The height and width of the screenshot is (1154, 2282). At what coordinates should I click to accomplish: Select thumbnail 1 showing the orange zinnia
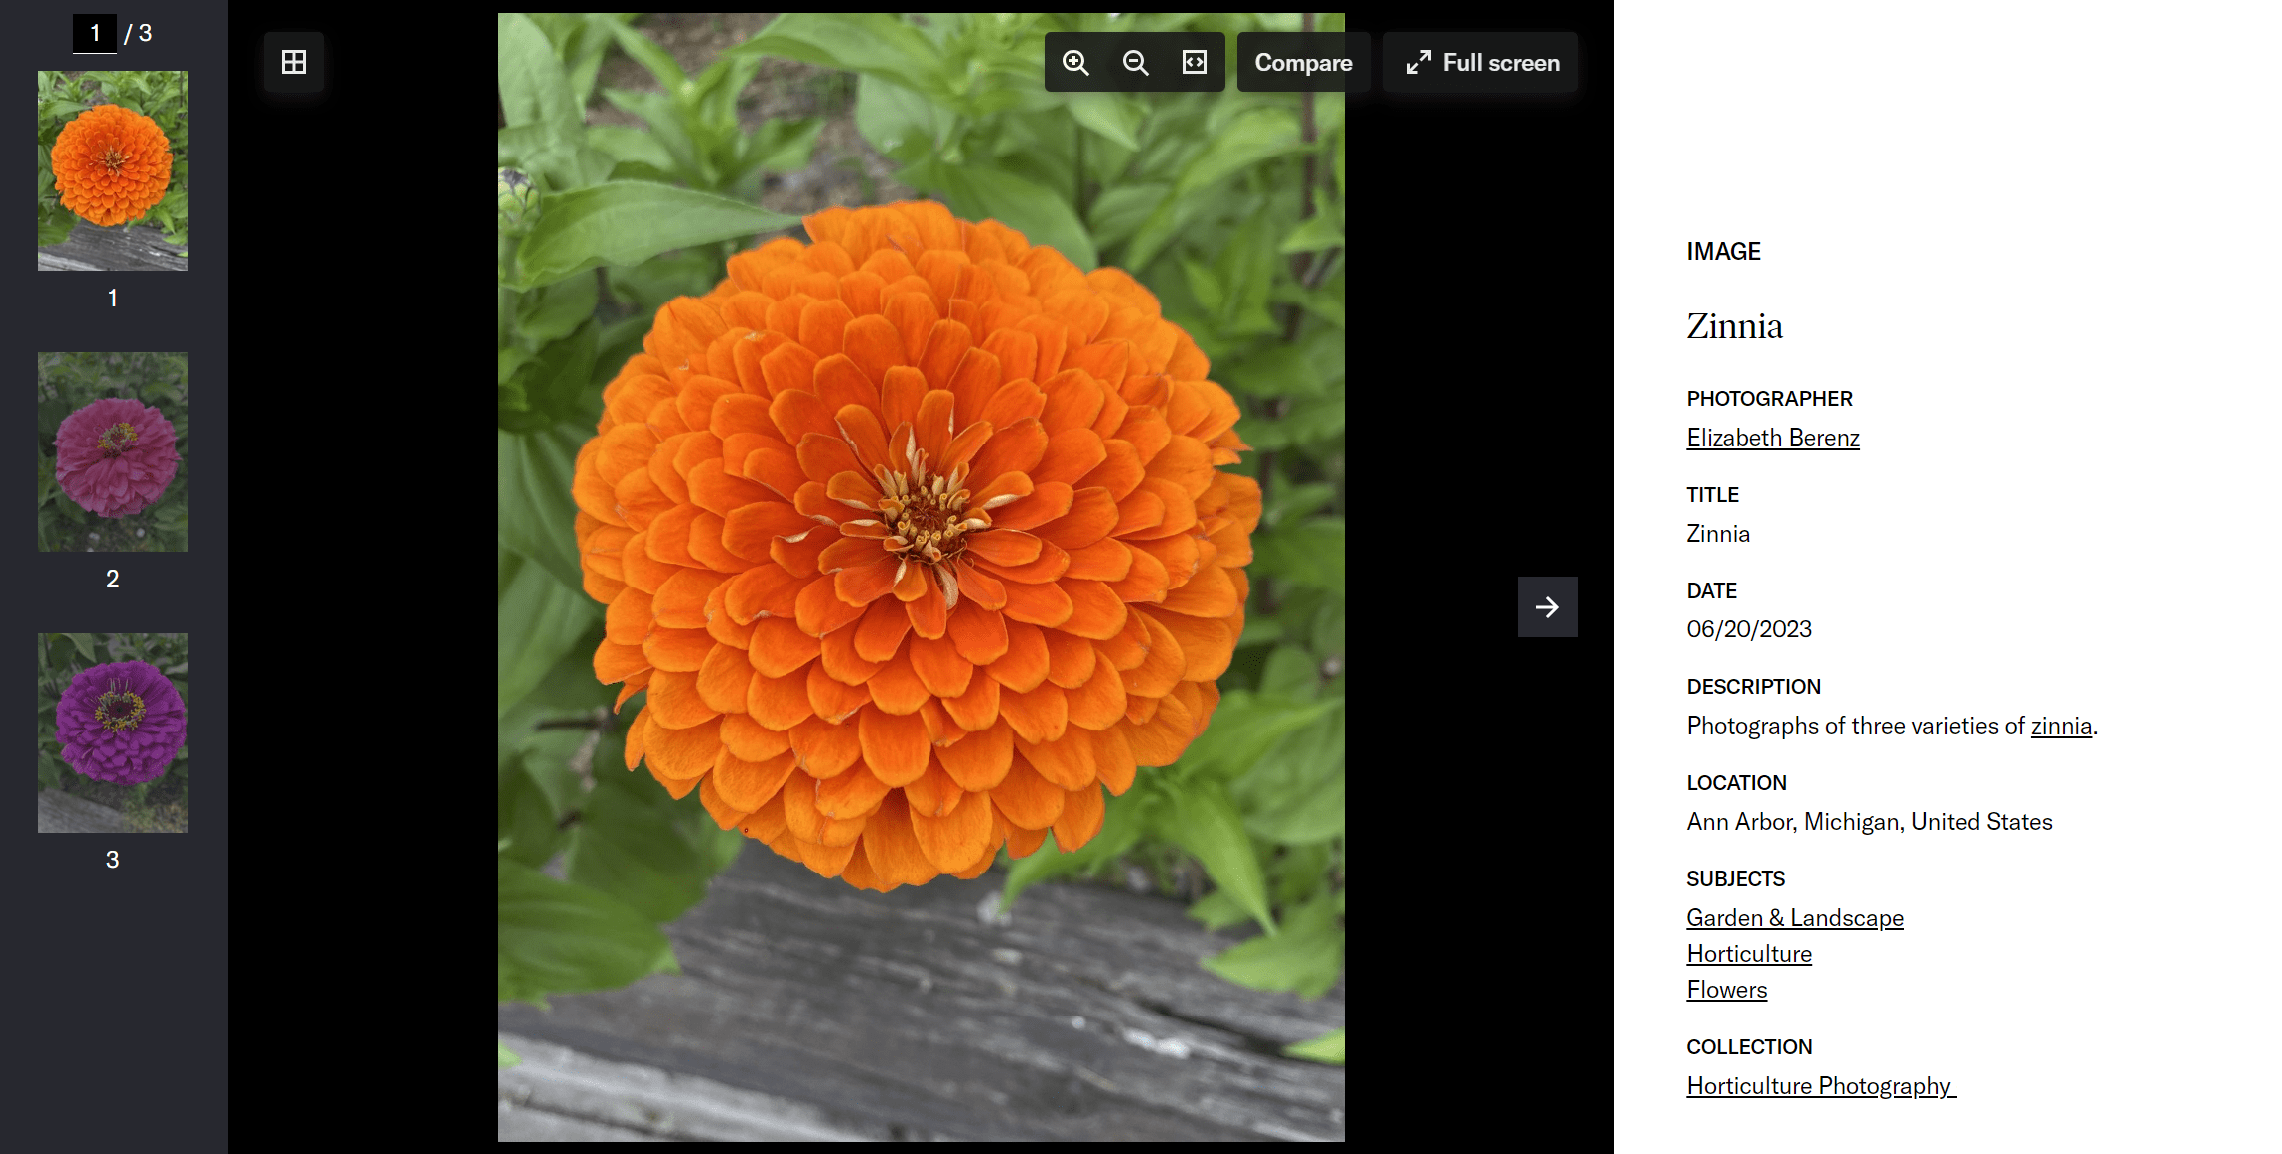112,170
